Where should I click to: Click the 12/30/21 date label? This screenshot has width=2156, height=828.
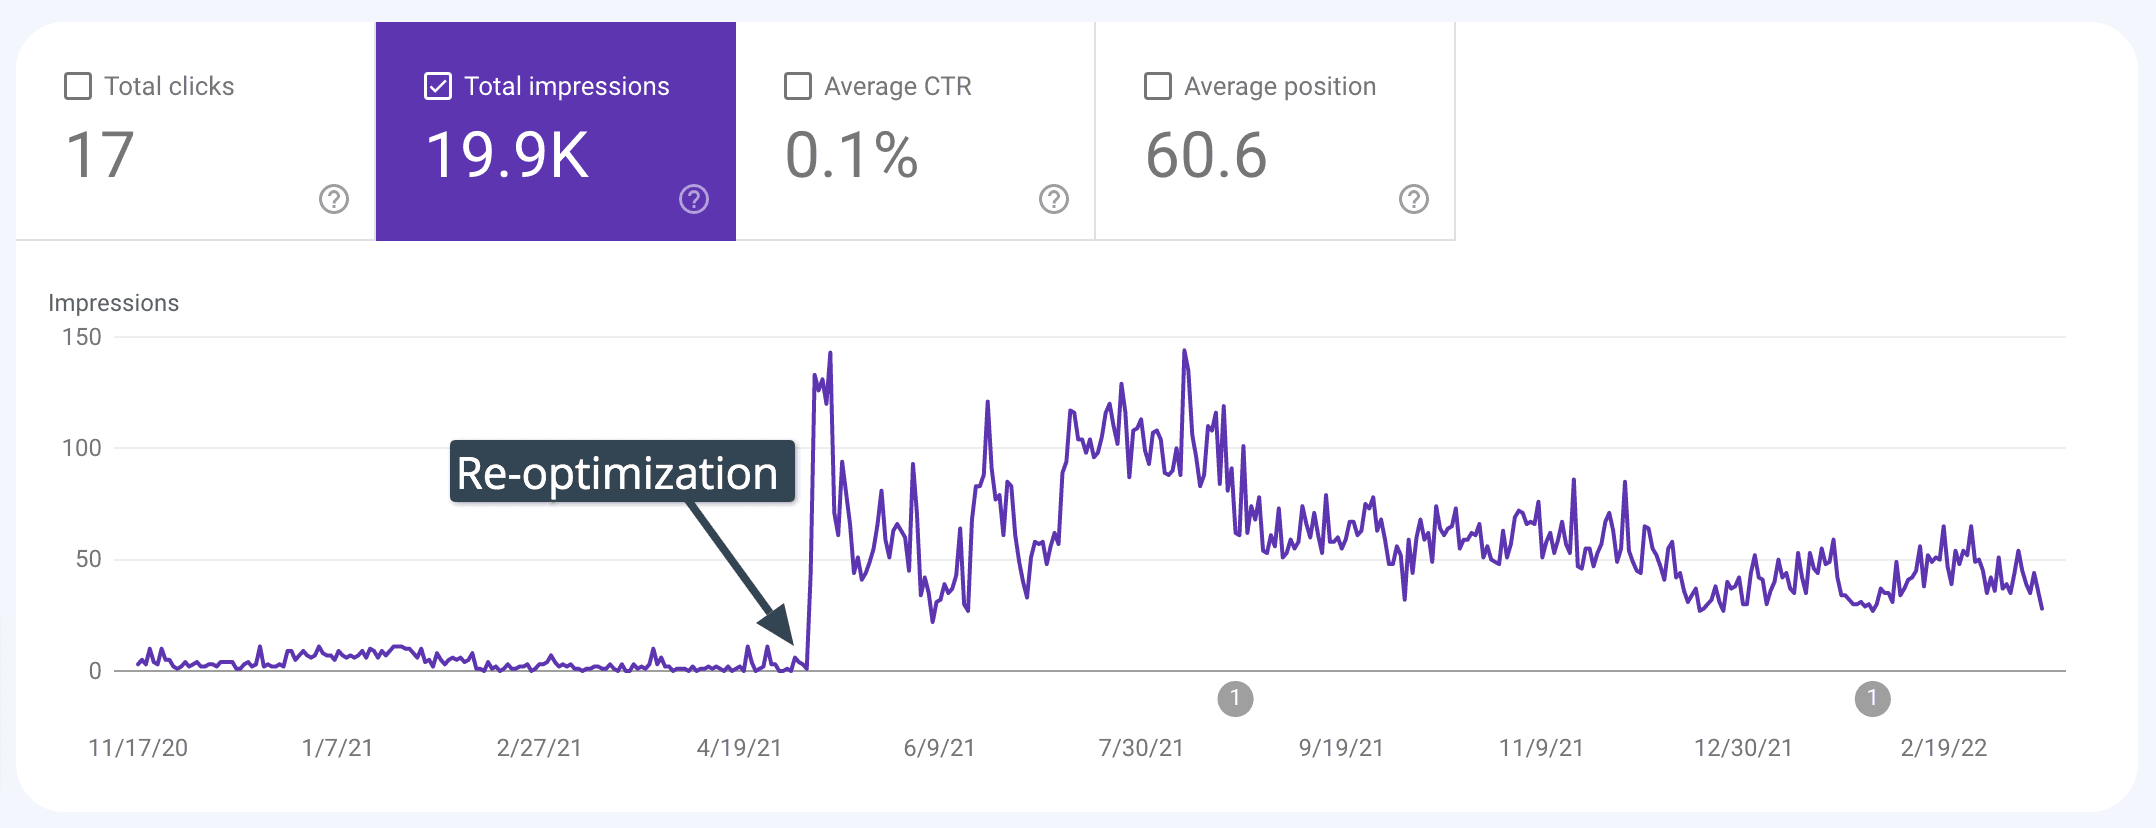click(x=1743, y=748)
